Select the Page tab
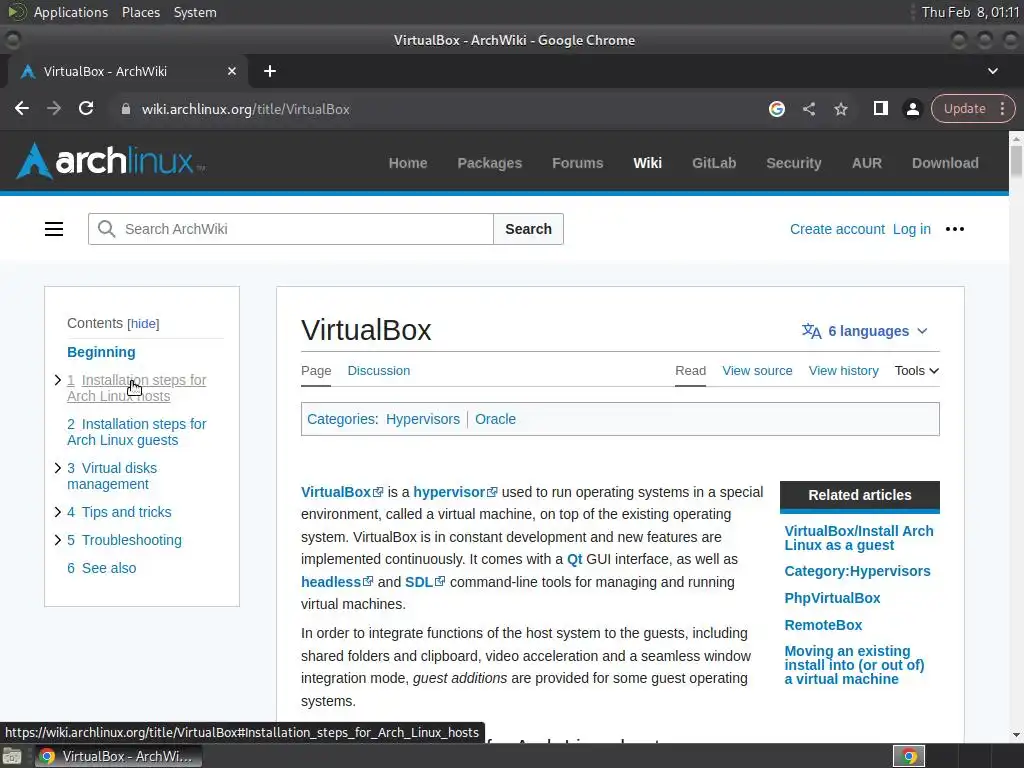 point(316,371)
